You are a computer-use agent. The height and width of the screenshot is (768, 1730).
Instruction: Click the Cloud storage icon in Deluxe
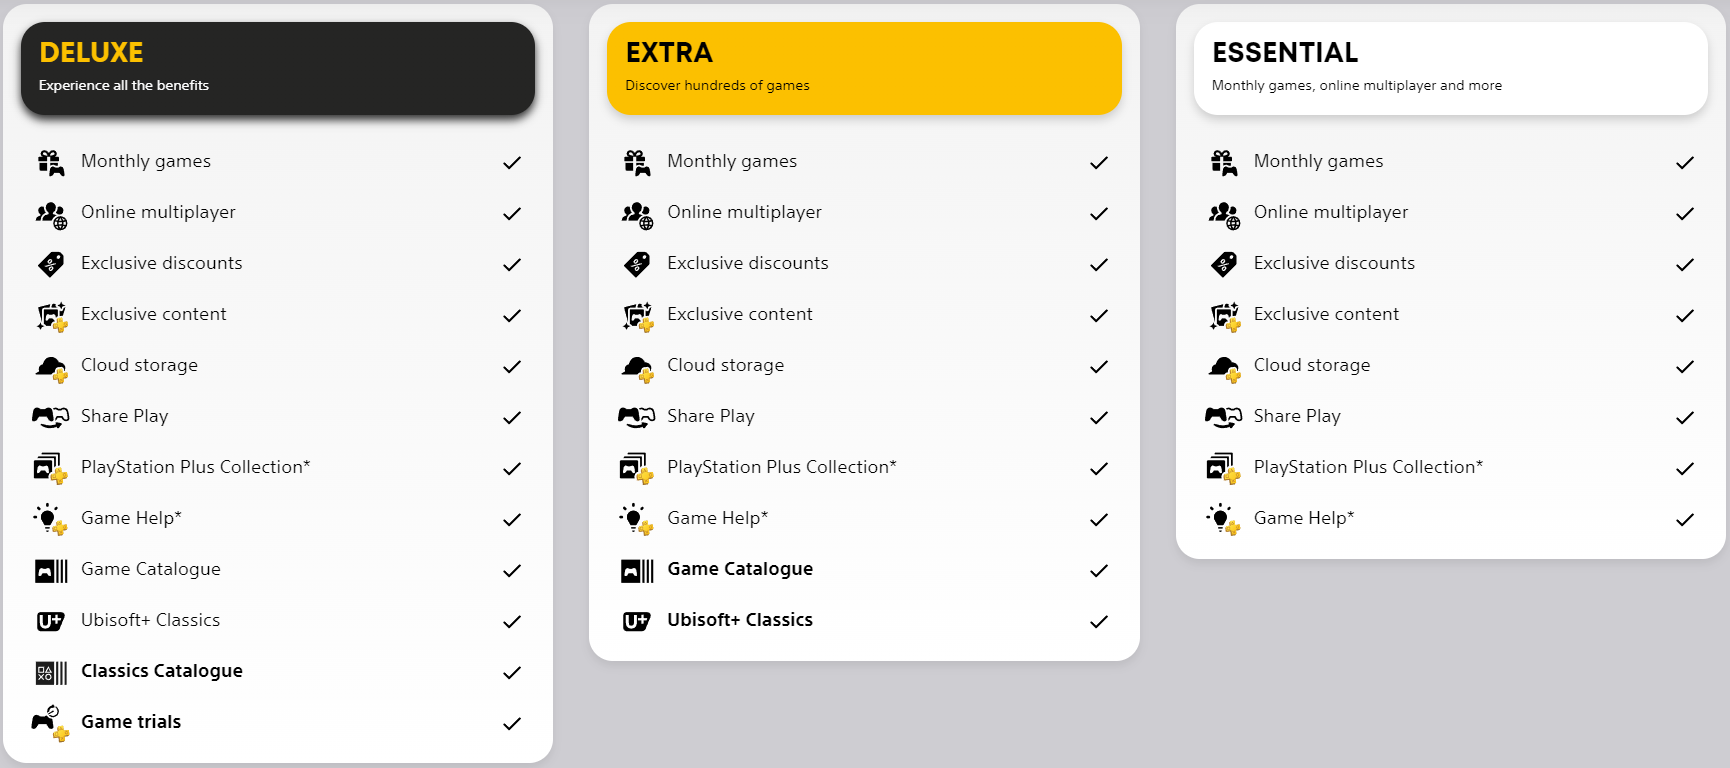pos(51,368)
